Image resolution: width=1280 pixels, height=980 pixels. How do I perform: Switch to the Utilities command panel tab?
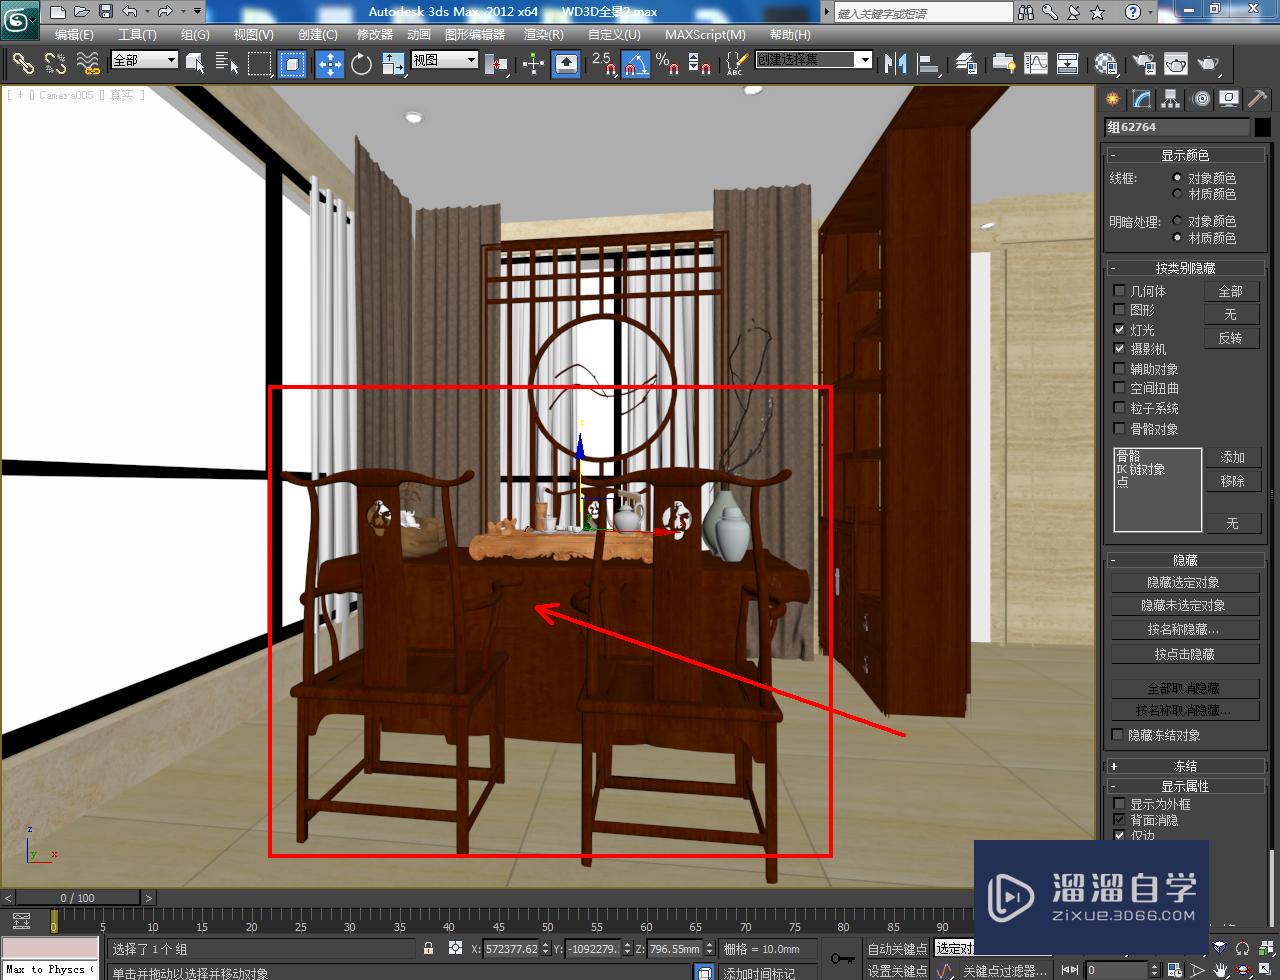click(1257, 99)
